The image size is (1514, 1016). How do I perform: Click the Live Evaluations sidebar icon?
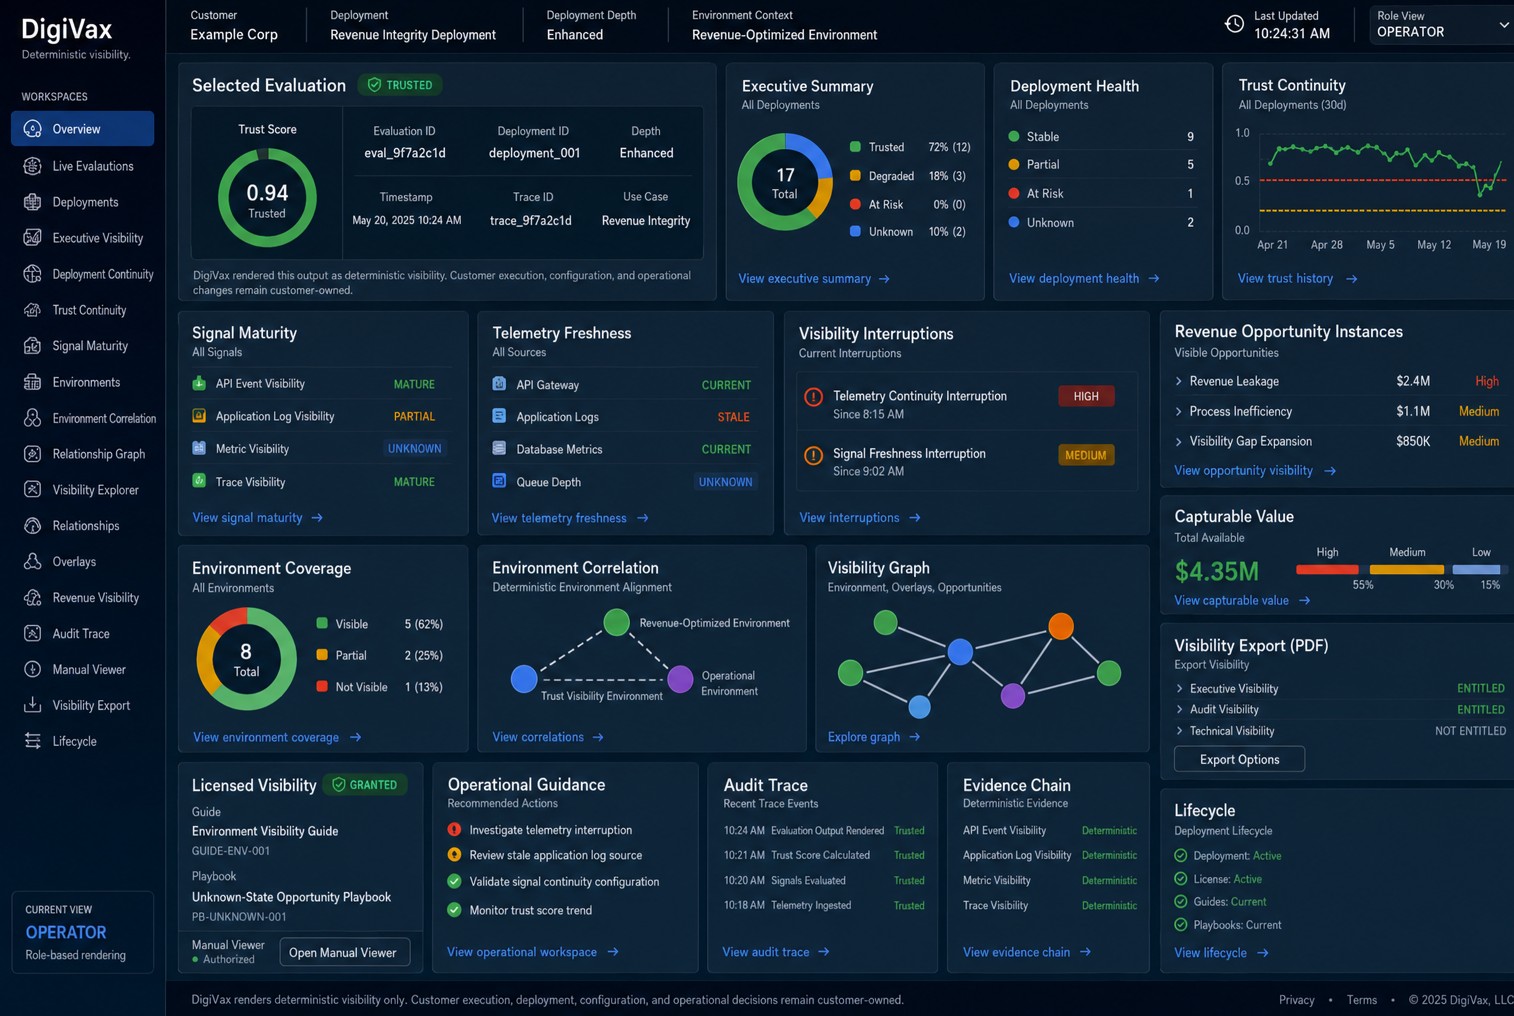coord(33,166)
